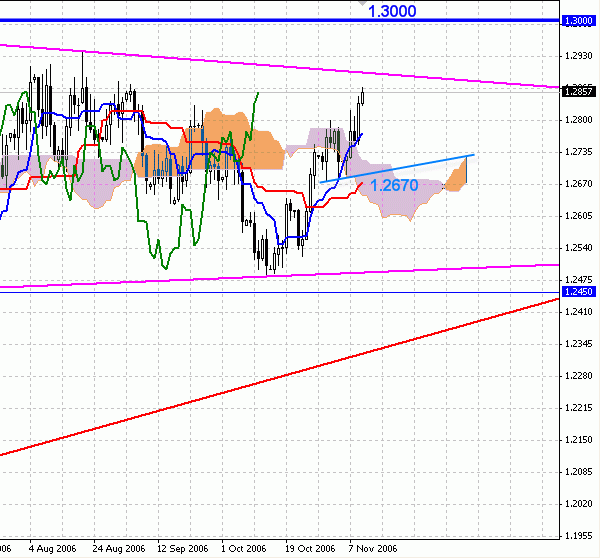Image resolution: width=600 pixels, height=558 pixels.
Task: Click the 1 Oct 2006 date label
Action: coord(243,549)
